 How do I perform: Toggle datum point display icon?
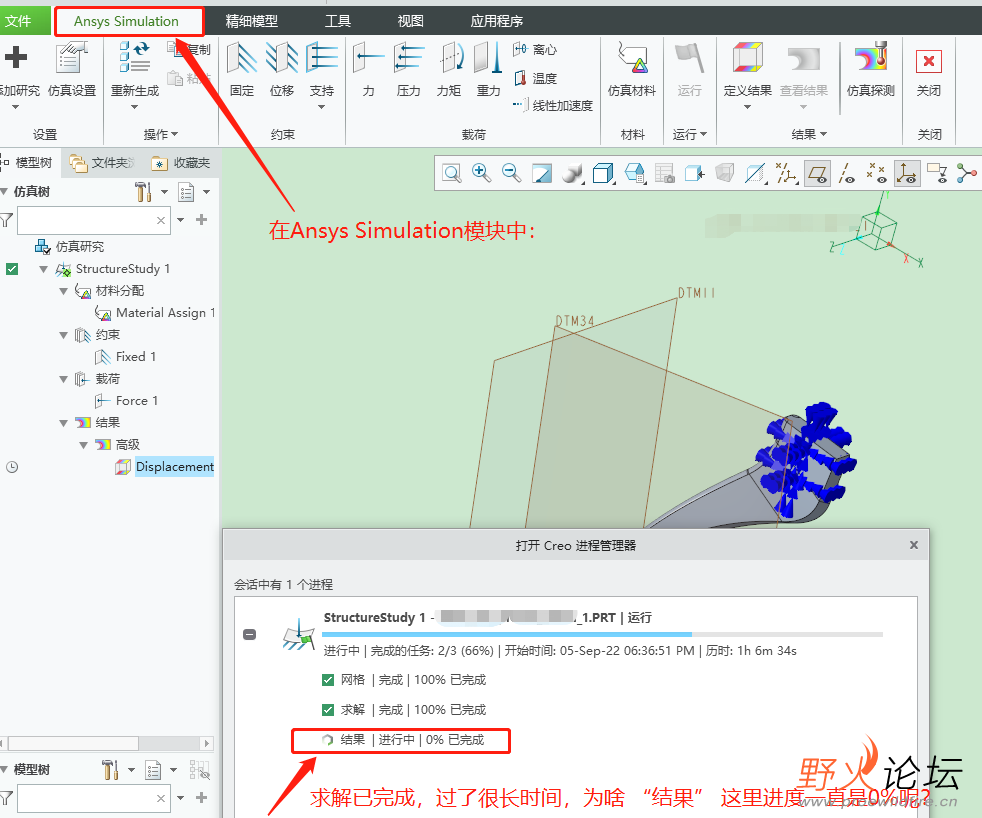tap(876, 173)
